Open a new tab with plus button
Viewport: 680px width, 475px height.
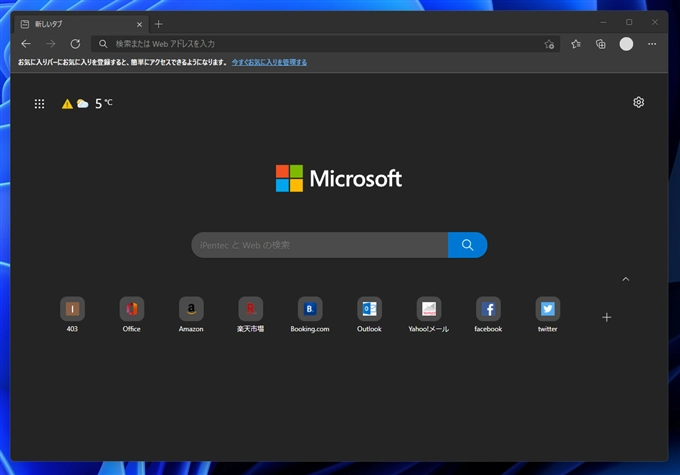159,24
